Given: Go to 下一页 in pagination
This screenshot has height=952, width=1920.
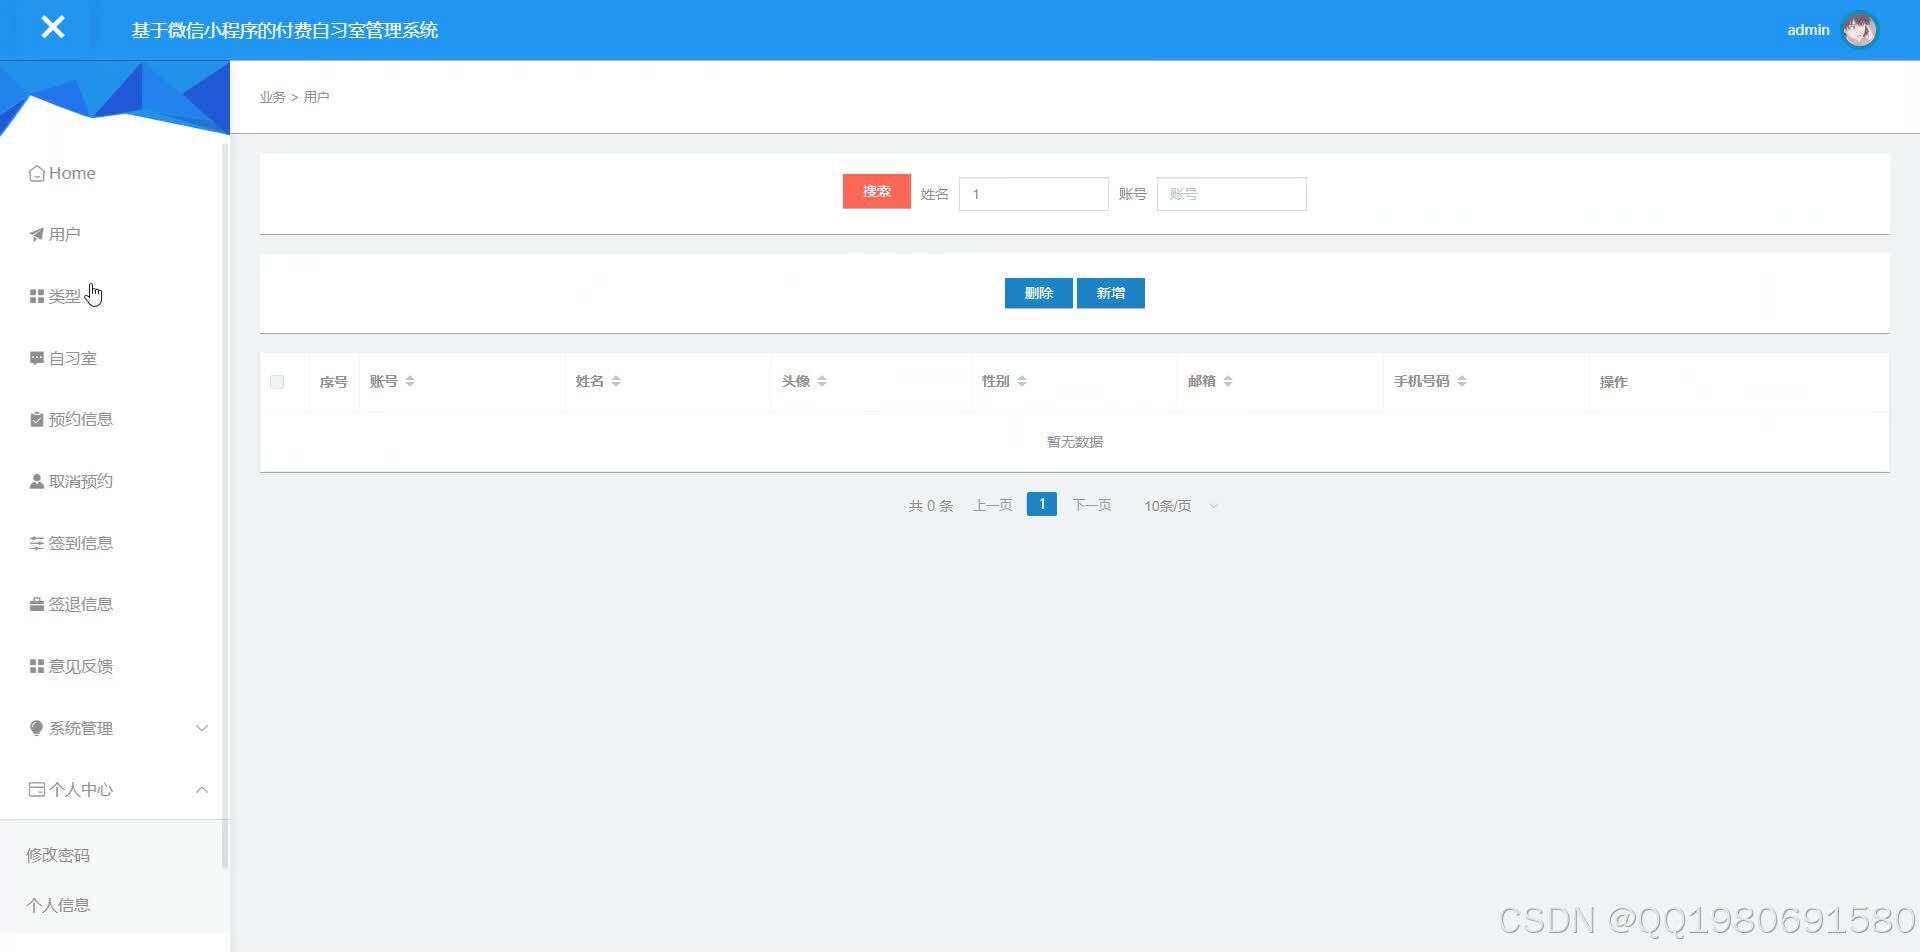Looking at the screenshot, I should pyautogui.click(x=1092, y=506).
